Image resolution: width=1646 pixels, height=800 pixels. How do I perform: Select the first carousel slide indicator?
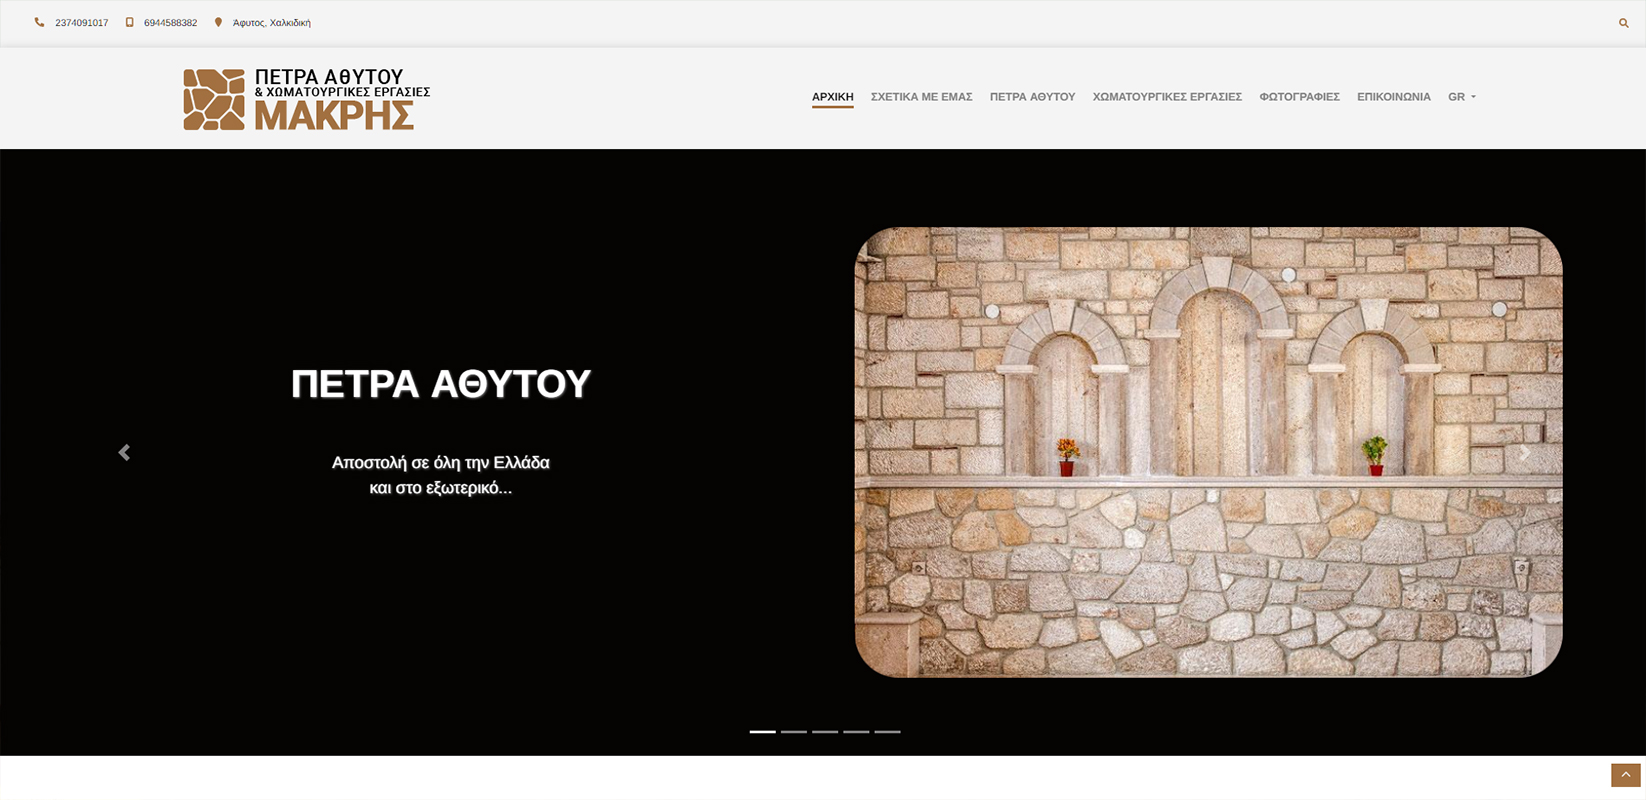762,732
